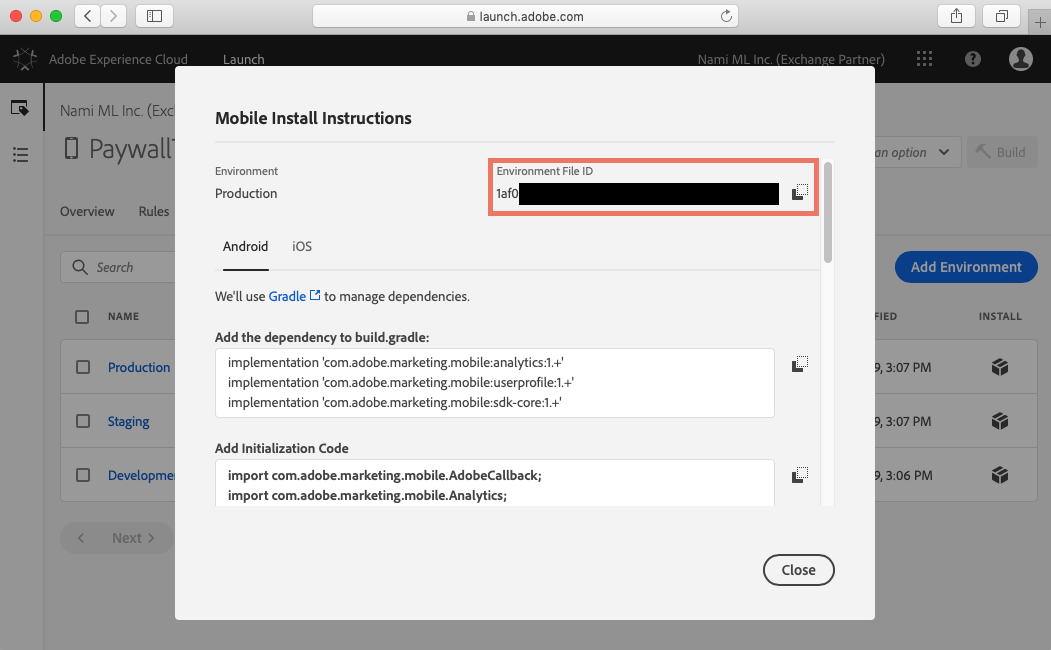The height and width of the screenshot is (650, 1051).
Task: Copy the Initialization Code snippet
Action: point(800,475)
